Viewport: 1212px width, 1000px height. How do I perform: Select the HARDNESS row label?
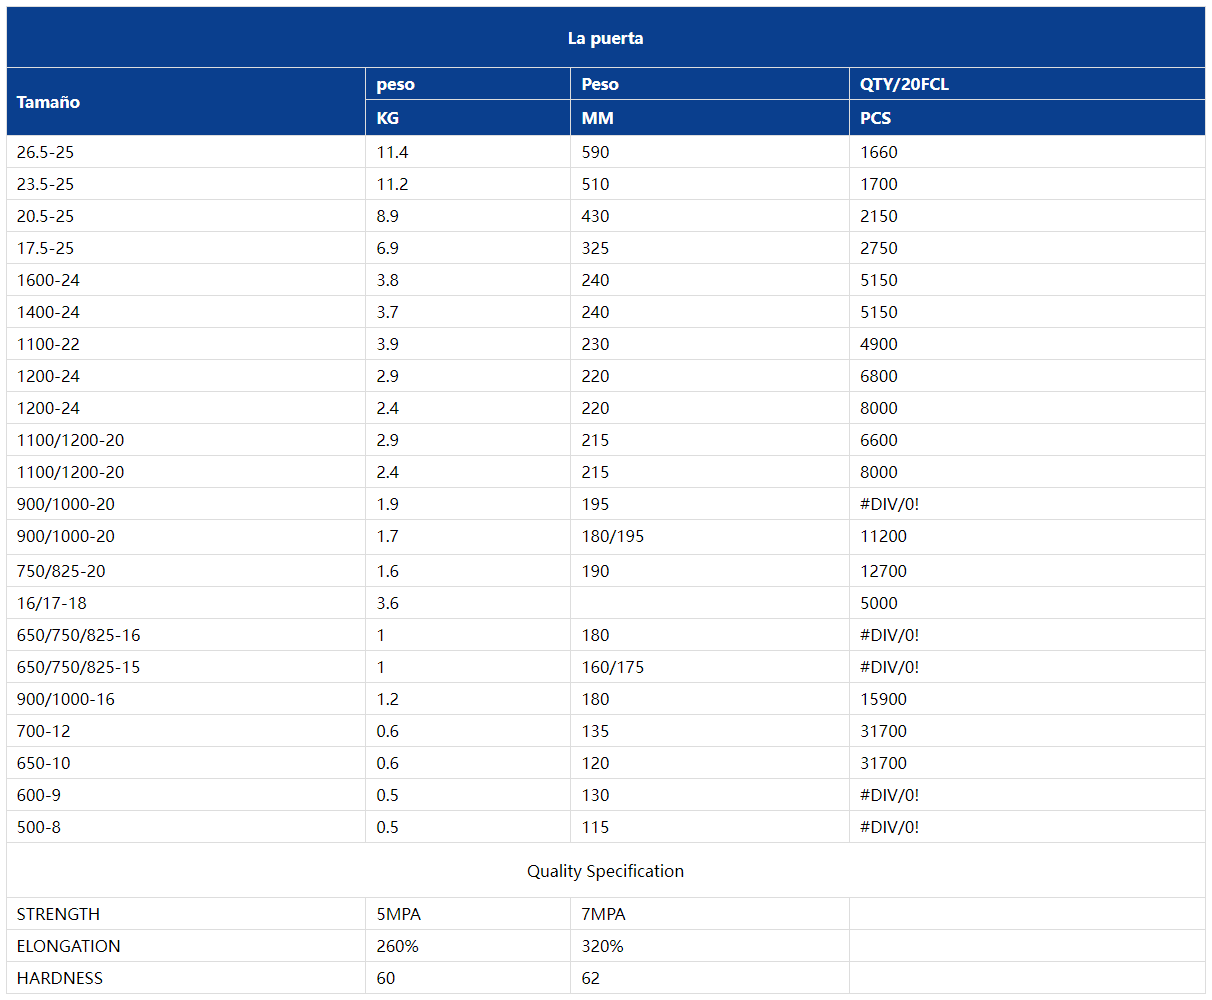pyautogui.click(x=59, y=978)
